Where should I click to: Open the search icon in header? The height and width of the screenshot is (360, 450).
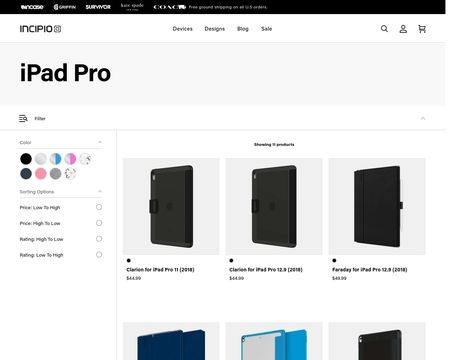(384, 29)
